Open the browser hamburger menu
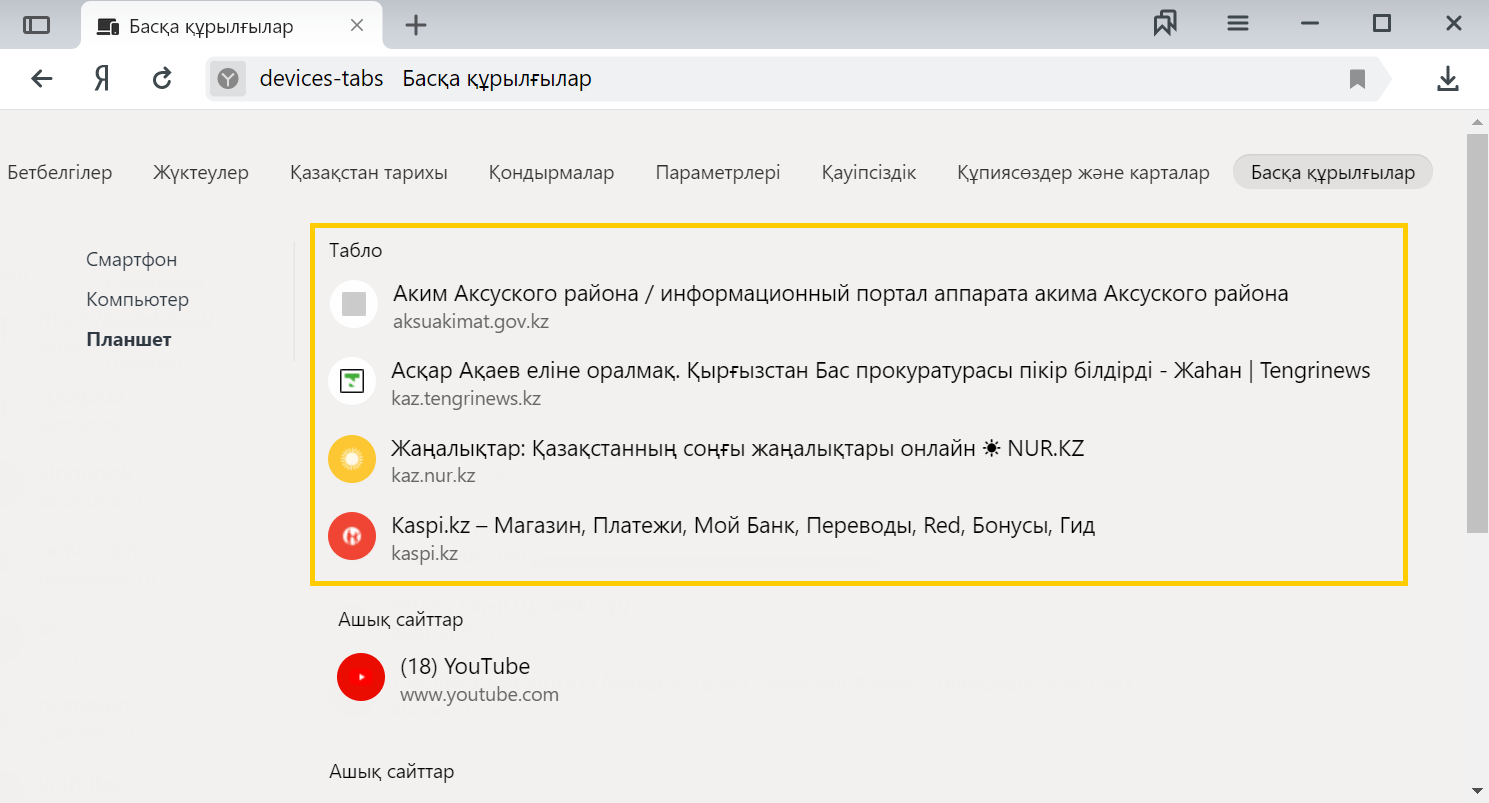The image size is (1489, 803). click(x=1238, y=24)
